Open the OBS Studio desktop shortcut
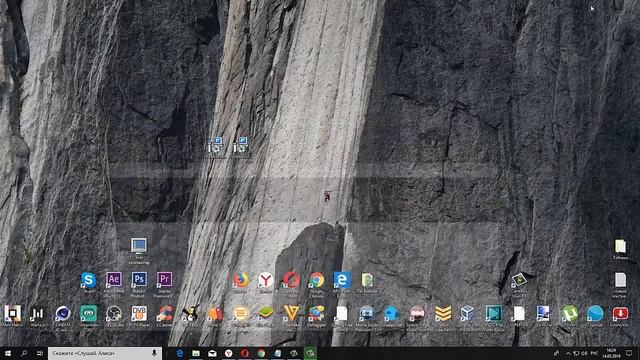 [x=113, y=313]
